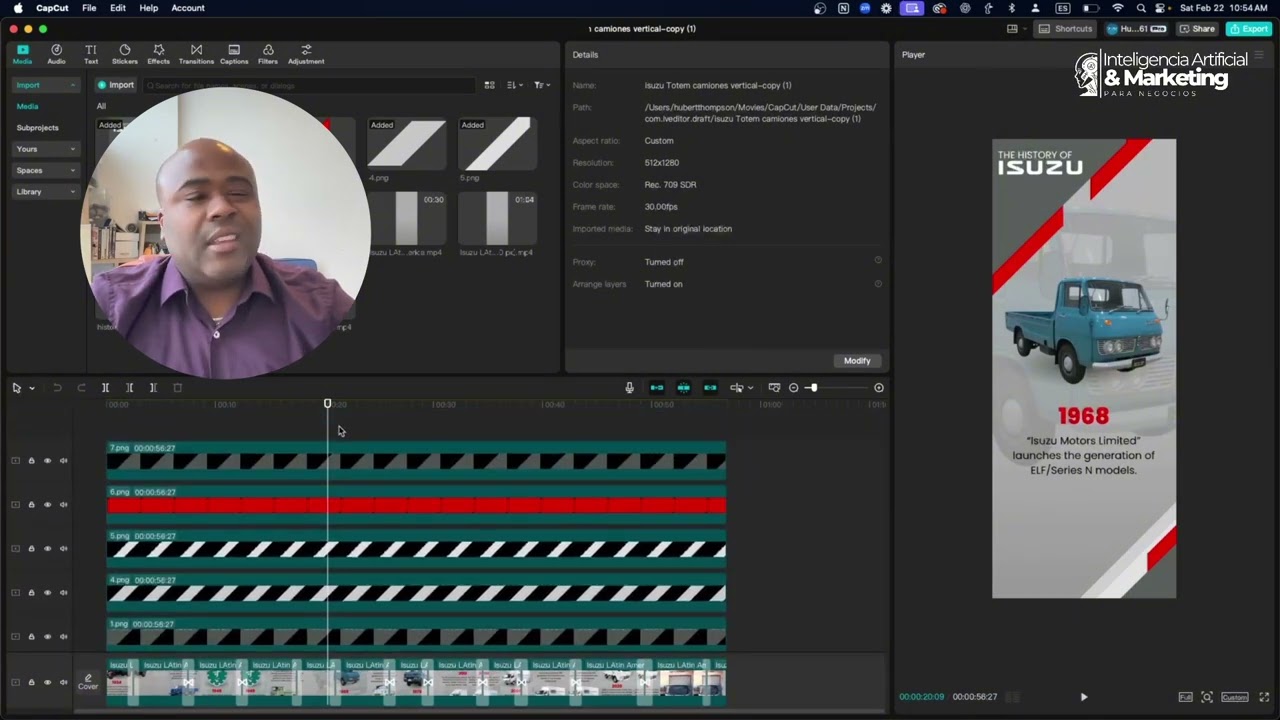This screenshot has height=720, width=1280.
Task: Open the Adjustment tab
Action: [306, 54]
